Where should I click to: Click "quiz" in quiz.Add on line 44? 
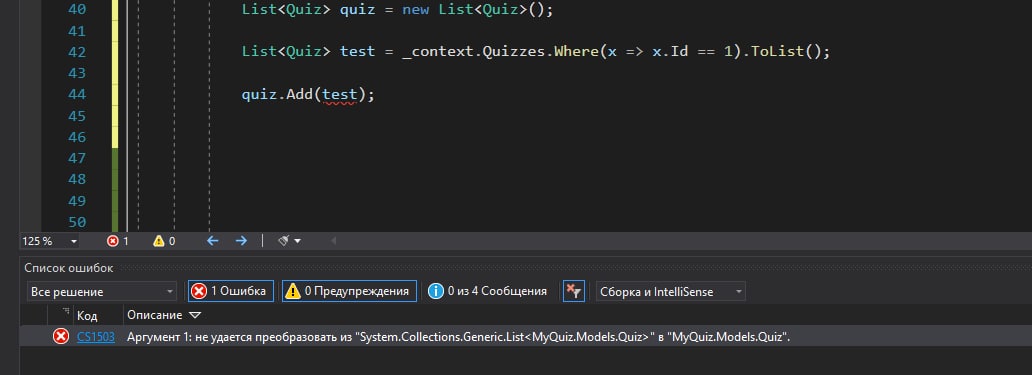(259, 95)
